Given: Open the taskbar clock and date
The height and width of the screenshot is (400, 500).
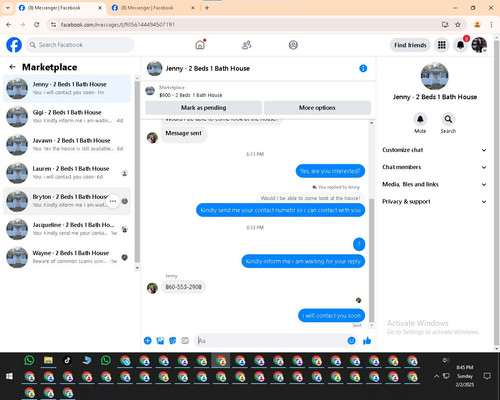Looking at the screenshot, I should 465,376.
